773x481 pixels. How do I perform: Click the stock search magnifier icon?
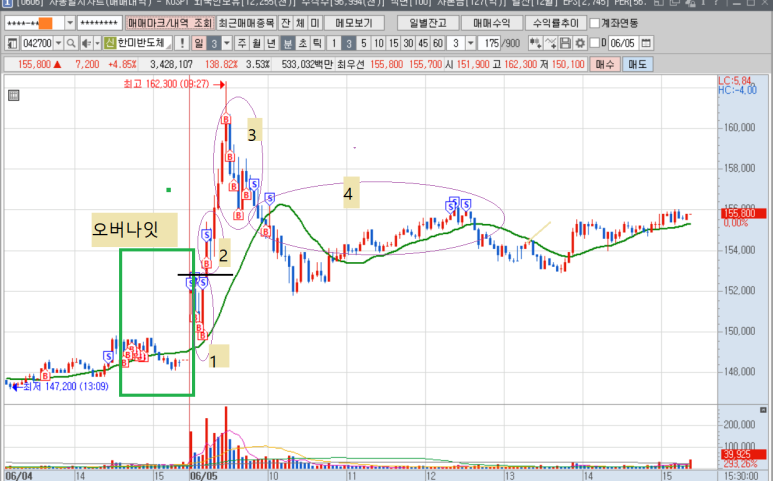point(71,43)
